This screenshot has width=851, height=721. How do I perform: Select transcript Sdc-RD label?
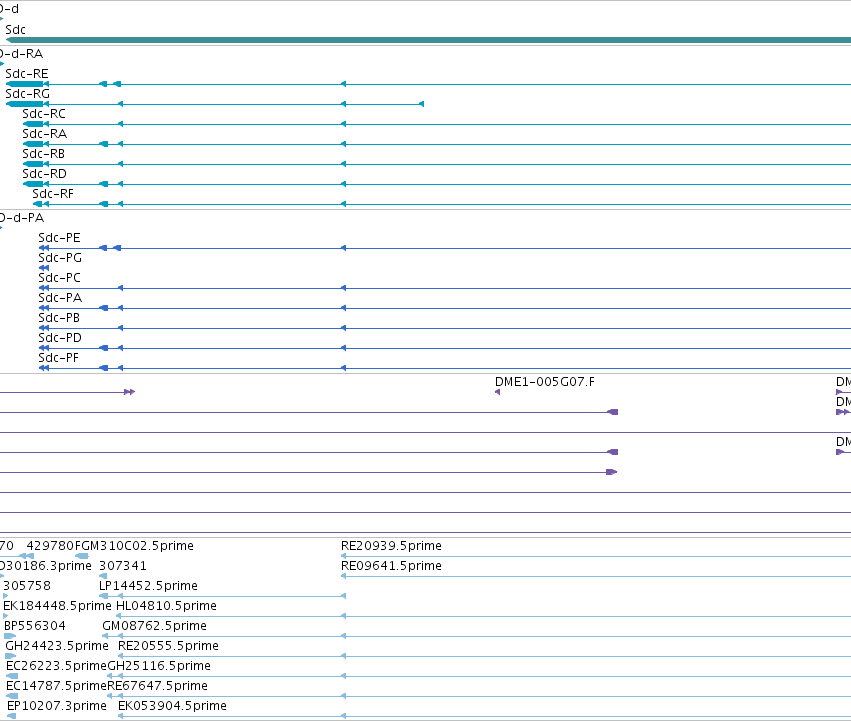pos(45,174)
